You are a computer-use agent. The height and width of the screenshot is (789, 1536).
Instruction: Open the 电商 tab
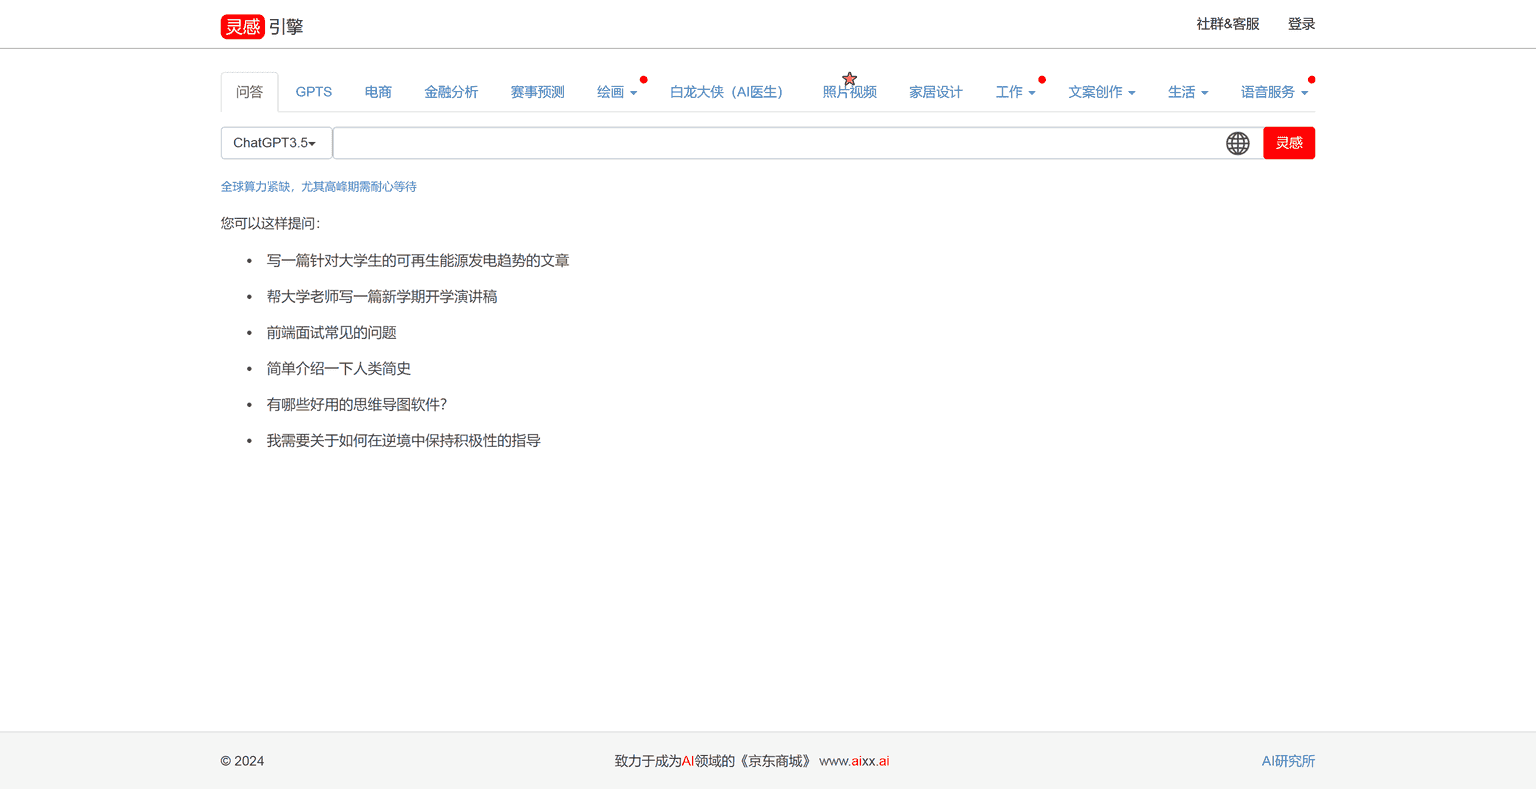pyautogui.click(x=378, y=92)
